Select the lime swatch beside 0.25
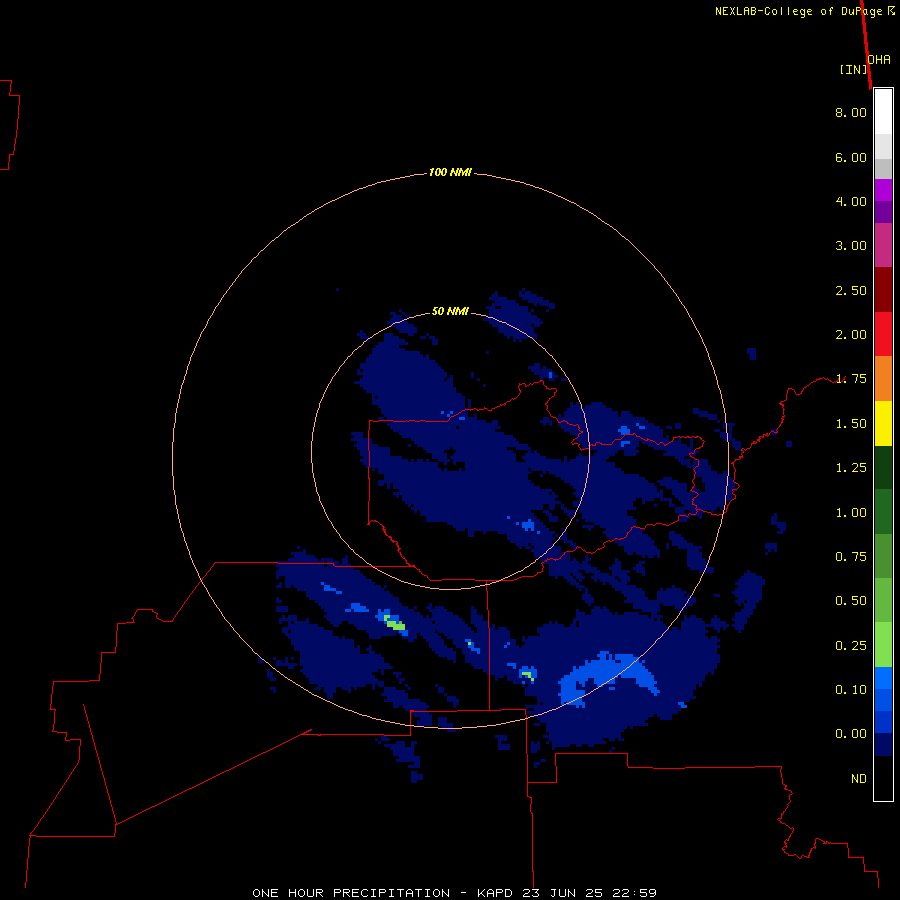The width and height of the screenshot is (900, 900). pos(883,645)
